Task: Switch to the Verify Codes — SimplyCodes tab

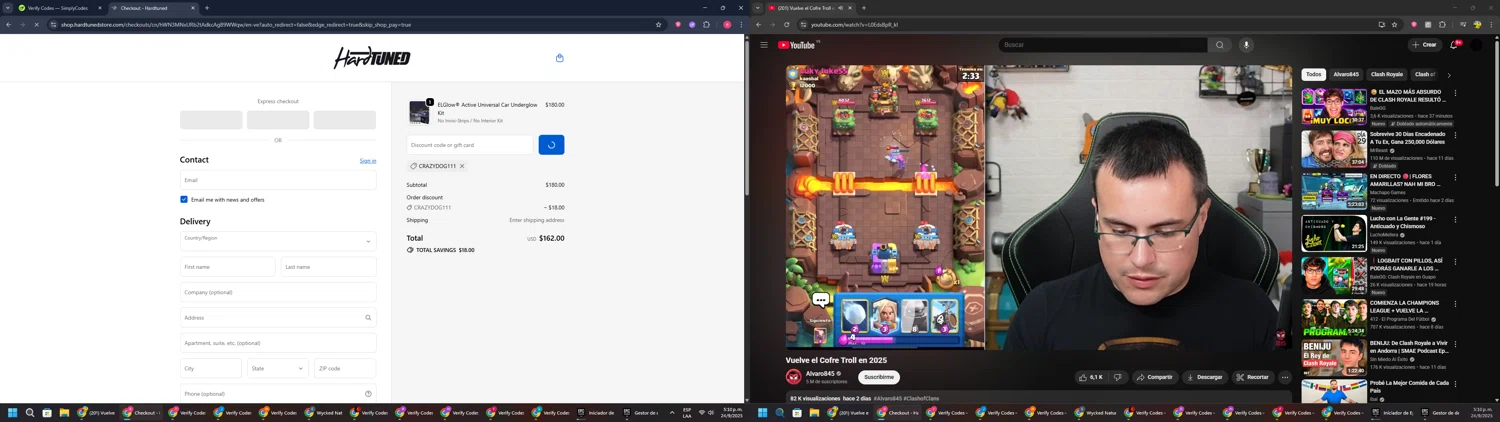Action: click(57, 8)
